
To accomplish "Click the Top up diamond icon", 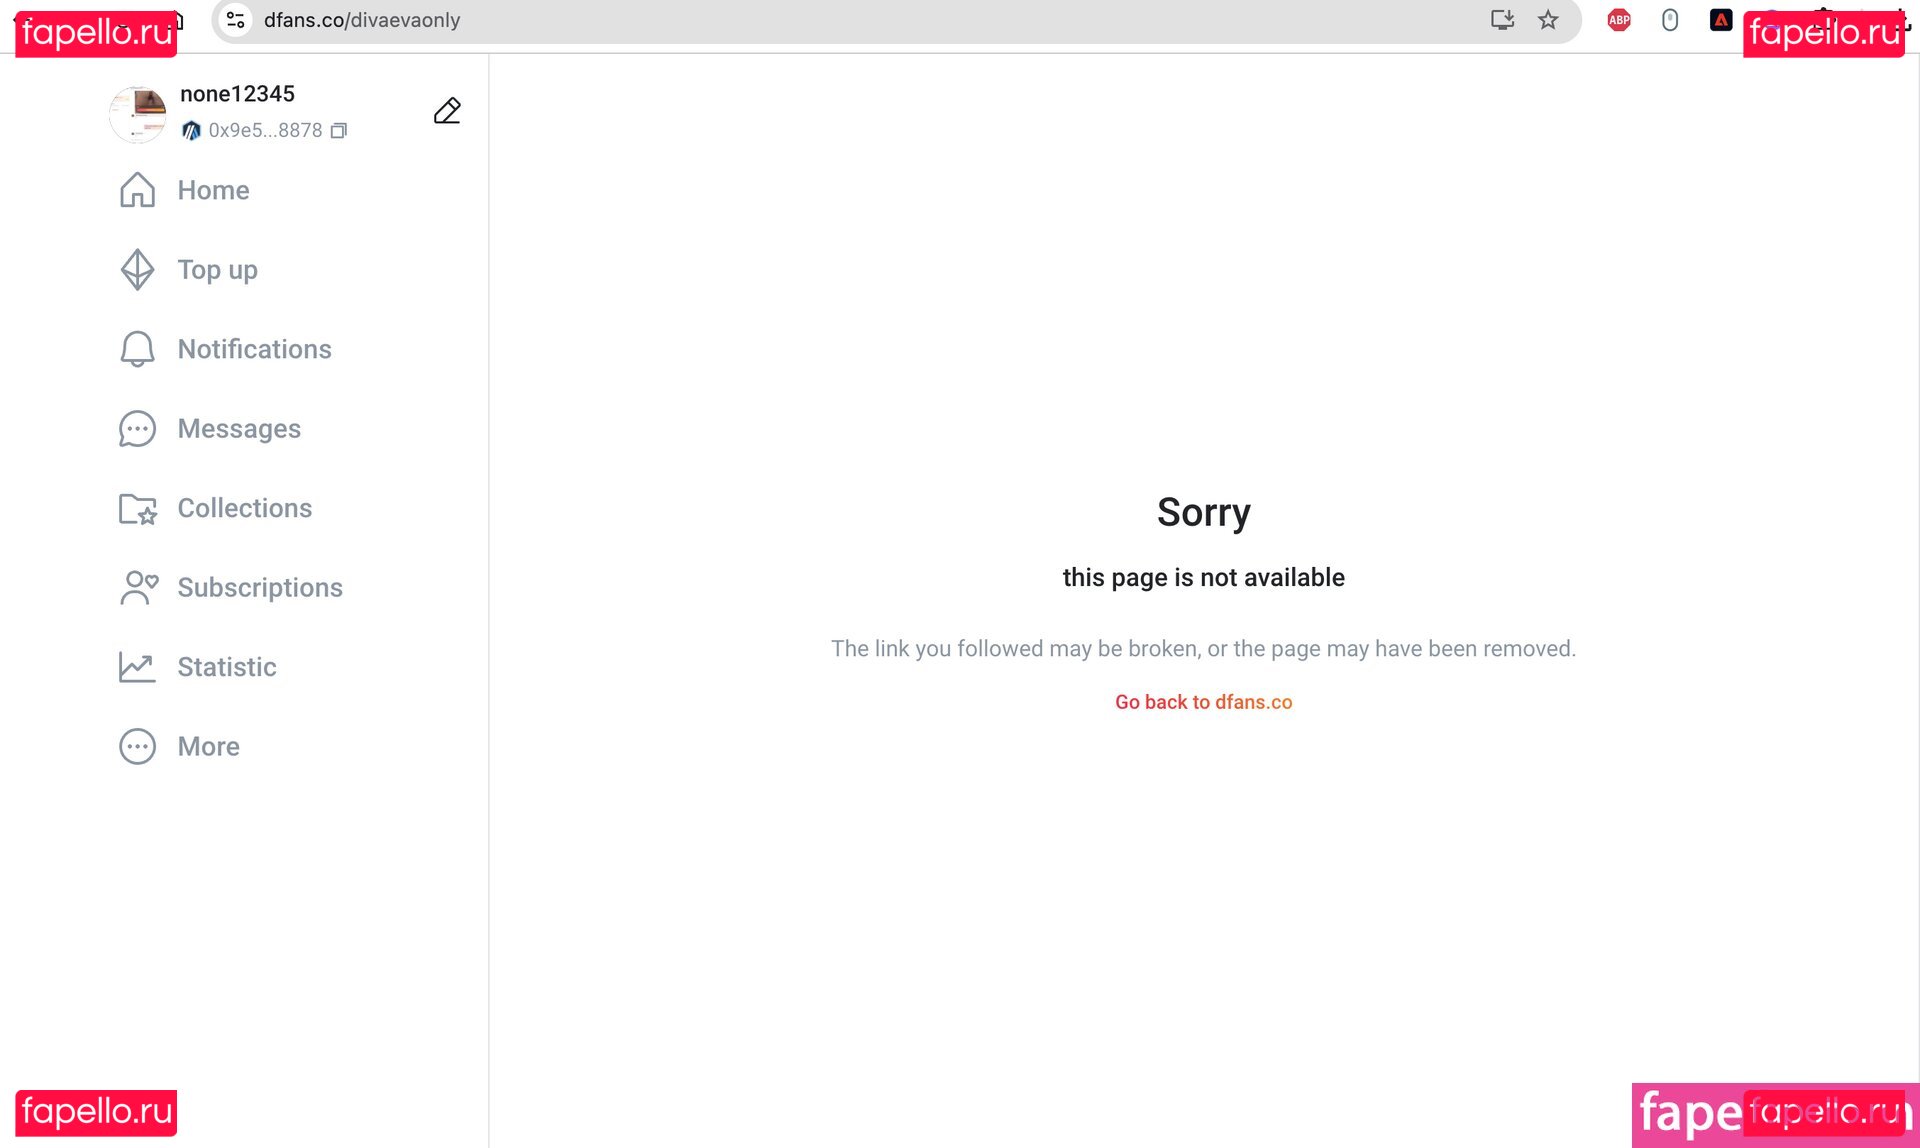I will (x=137, y=270).
